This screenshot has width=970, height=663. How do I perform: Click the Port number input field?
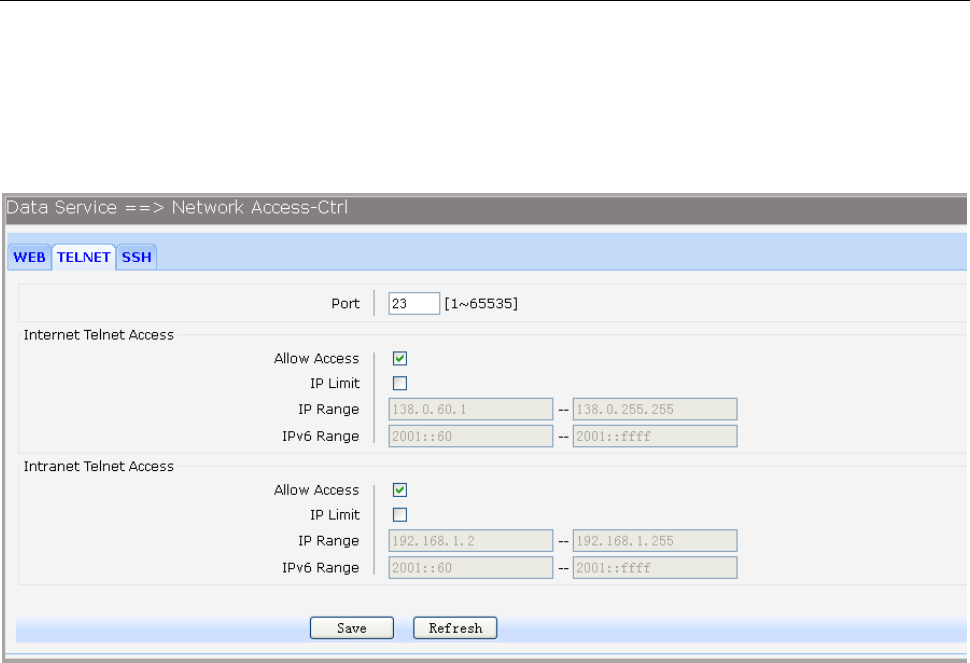coord(414,304)
